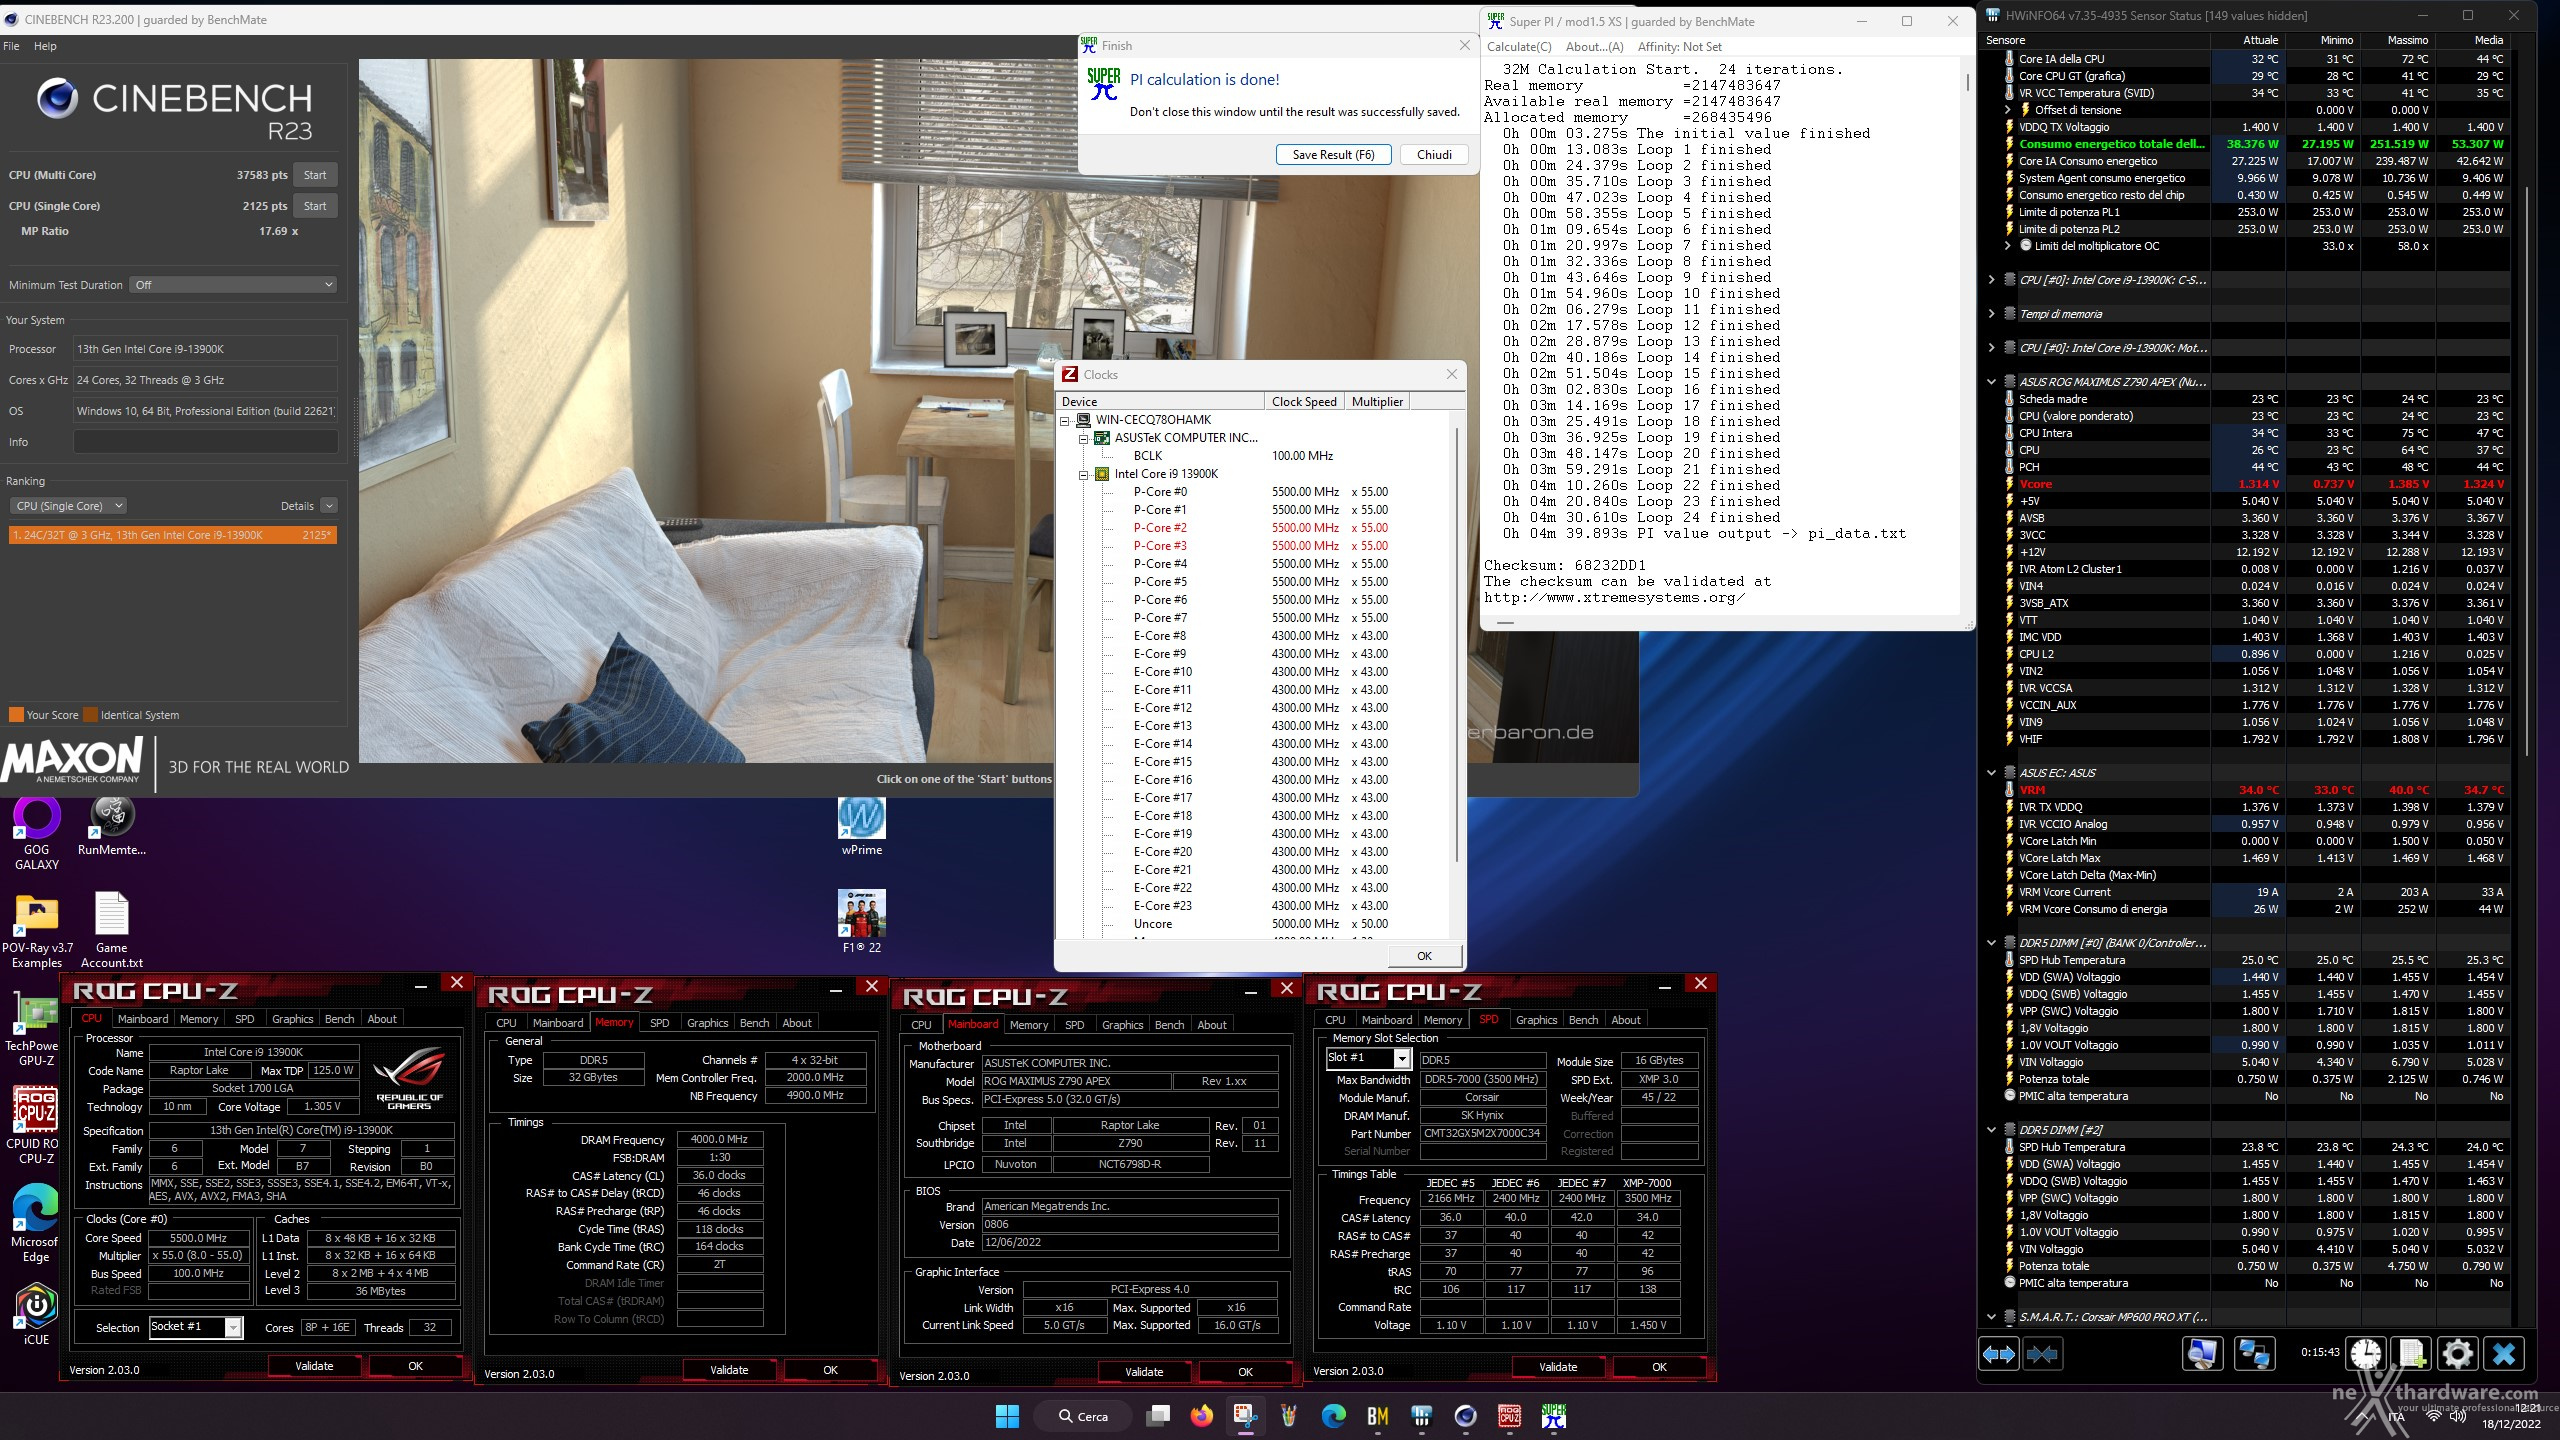This screenshot has height=1440, width=2560.
Task: Collapse HWiNFO ASUS ROG MAXIMUS Z790 APEX group
Action: (1991, 382)
